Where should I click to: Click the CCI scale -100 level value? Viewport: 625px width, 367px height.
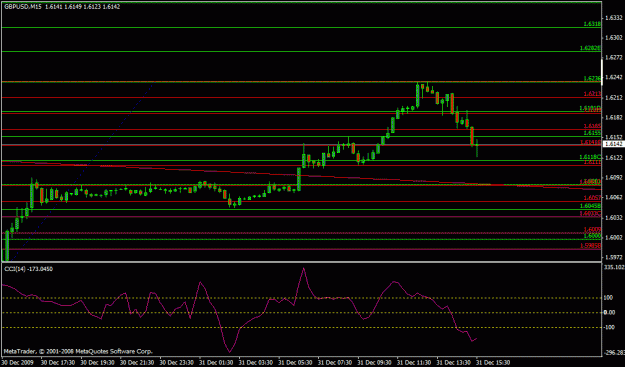coord(610,328)
